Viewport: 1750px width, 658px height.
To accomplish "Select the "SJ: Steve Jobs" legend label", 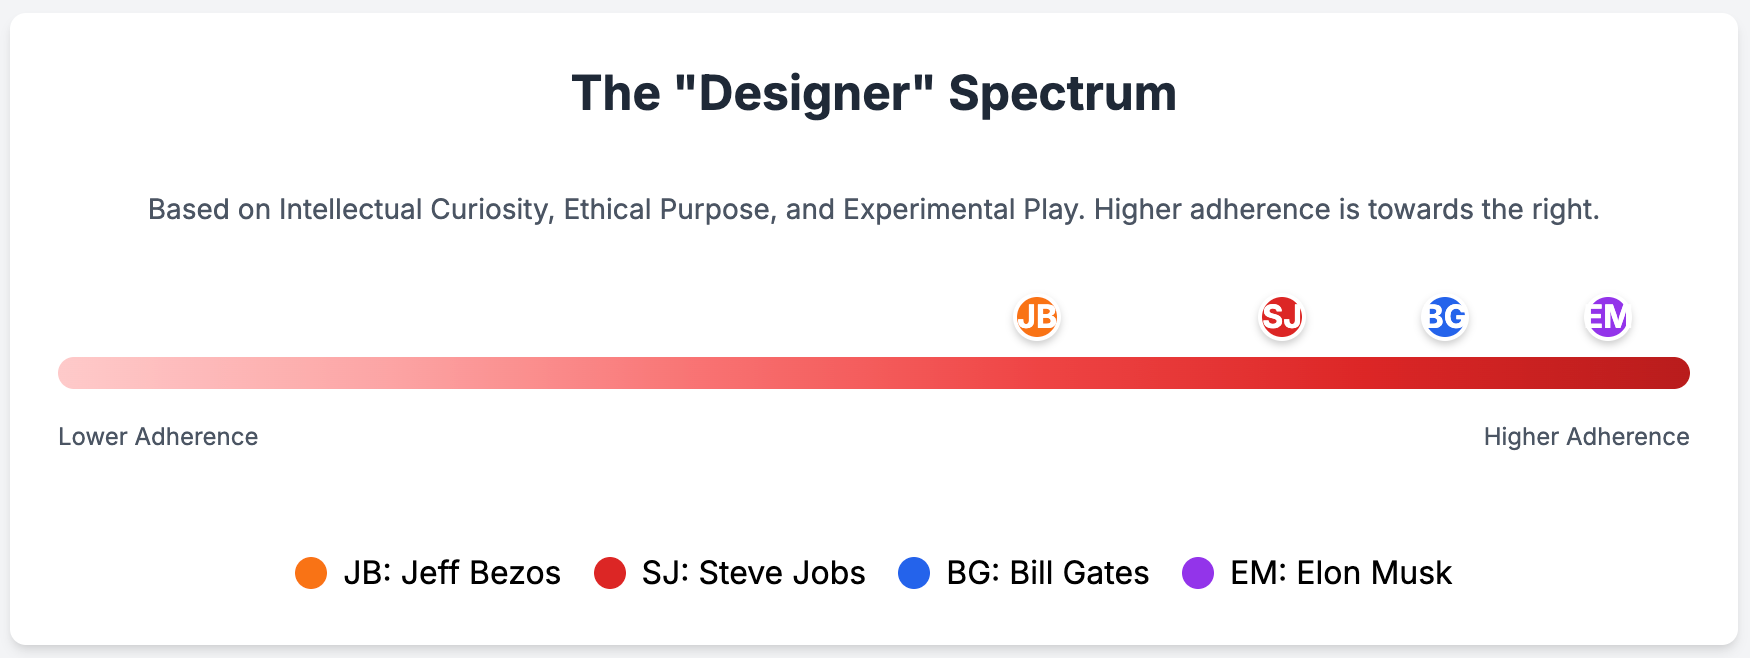I will (x=754, y=573).
